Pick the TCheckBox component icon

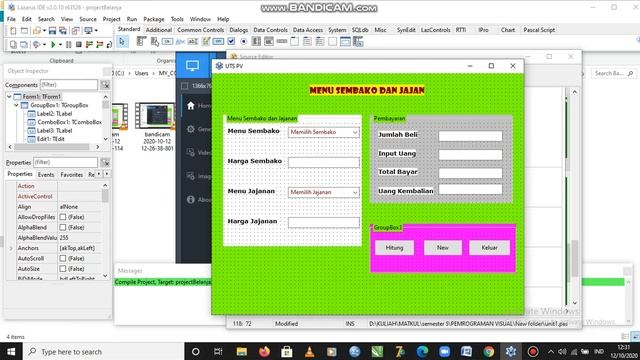(231, 41)
